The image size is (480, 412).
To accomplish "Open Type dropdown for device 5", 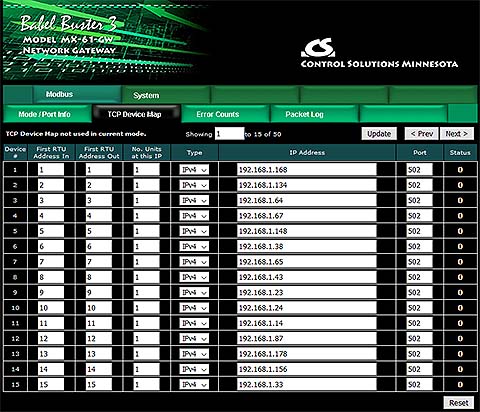I will point(194,231).
